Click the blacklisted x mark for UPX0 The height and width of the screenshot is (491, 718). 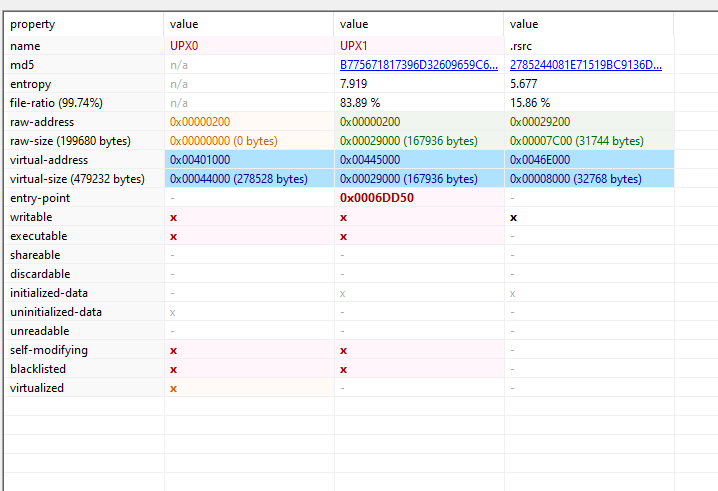(x=174, y=369)
